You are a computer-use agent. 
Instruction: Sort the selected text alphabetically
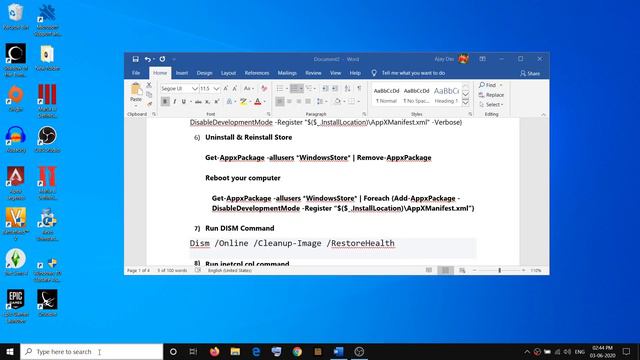347,89
